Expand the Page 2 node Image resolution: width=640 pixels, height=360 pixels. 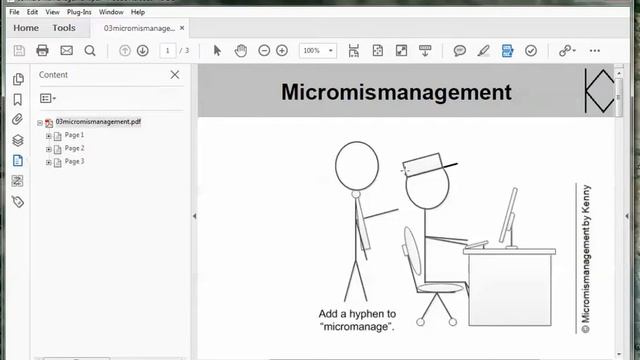[x=49, y=149]
